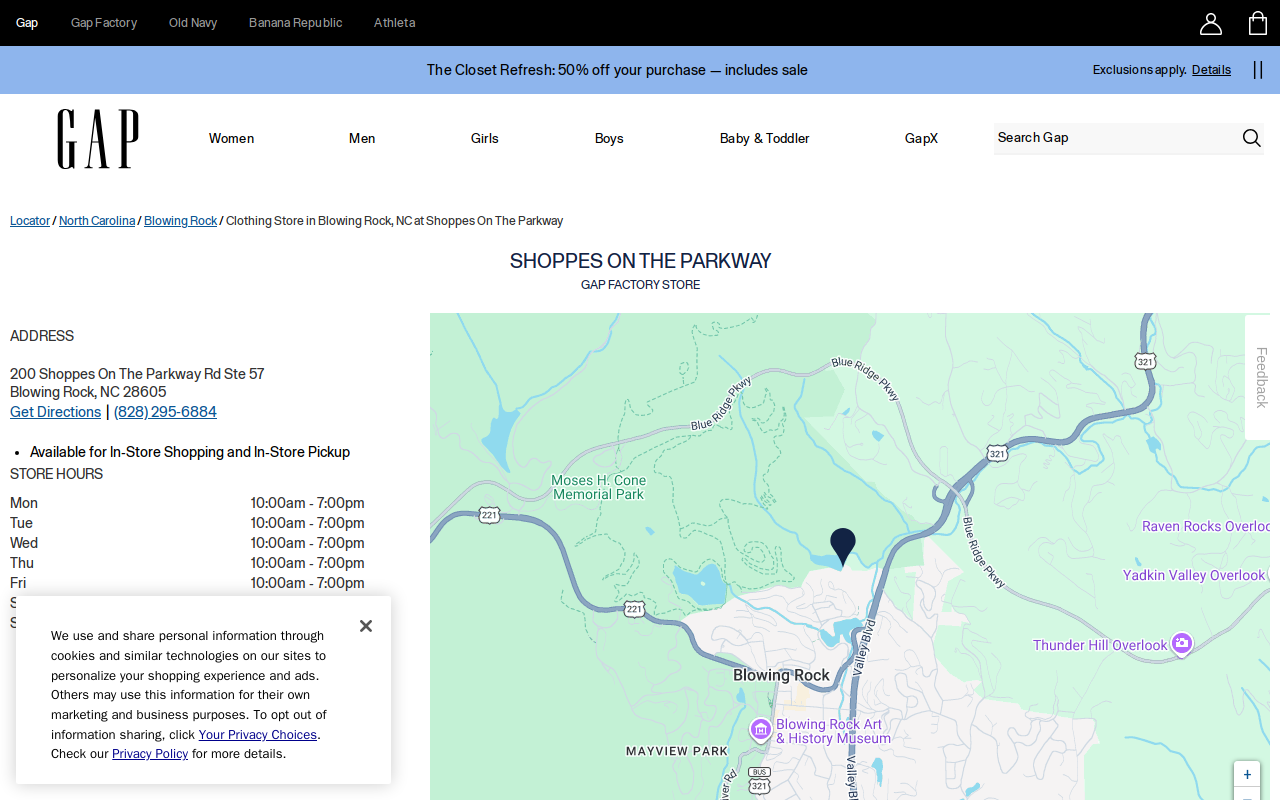
Task: Focus the Search Gap field
Action: 1115,138
